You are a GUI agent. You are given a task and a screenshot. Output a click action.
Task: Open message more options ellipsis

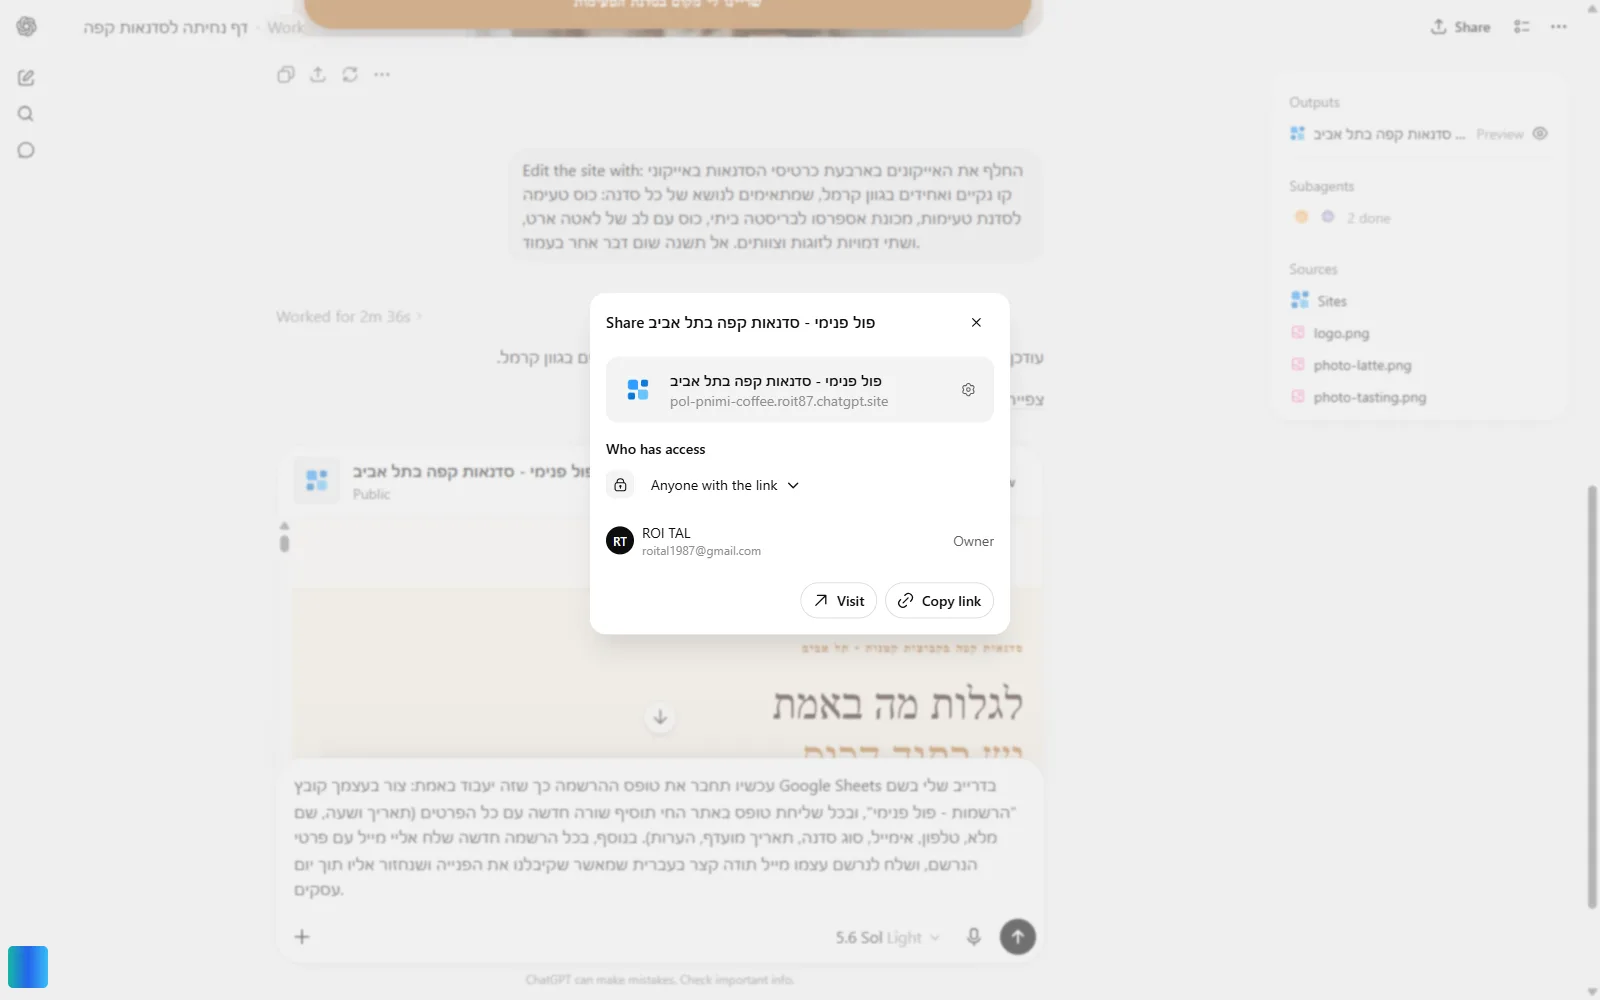click(382, 74)
